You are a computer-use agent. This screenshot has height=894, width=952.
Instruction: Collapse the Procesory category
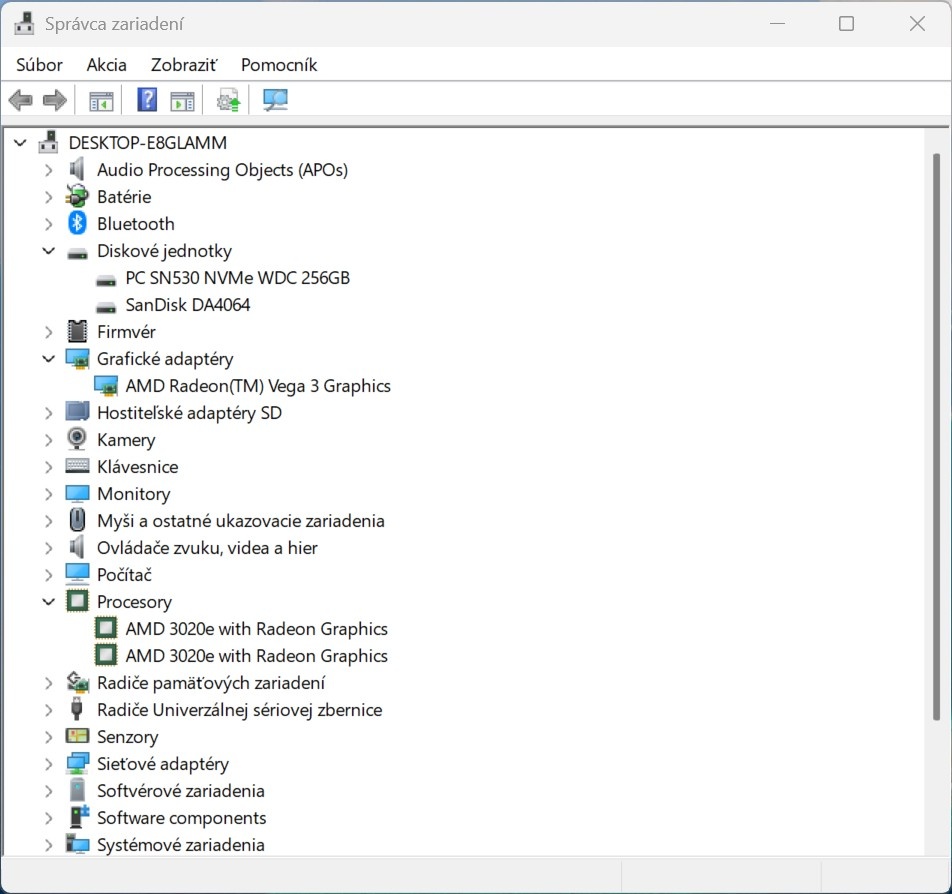48,602
